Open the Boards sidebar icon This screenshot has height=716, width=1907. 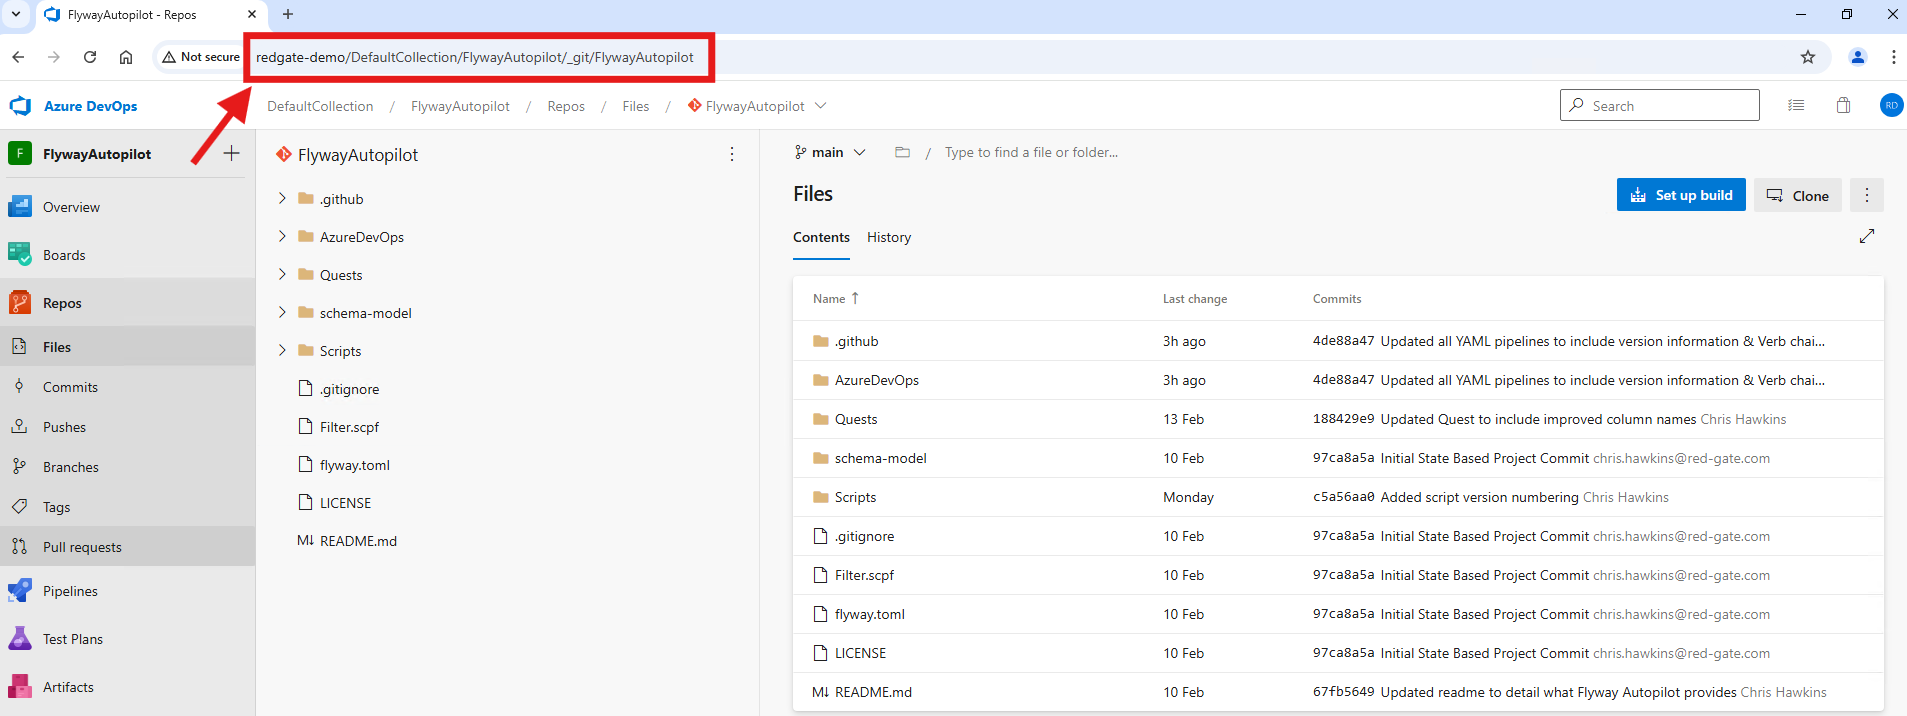click(20, 255)
